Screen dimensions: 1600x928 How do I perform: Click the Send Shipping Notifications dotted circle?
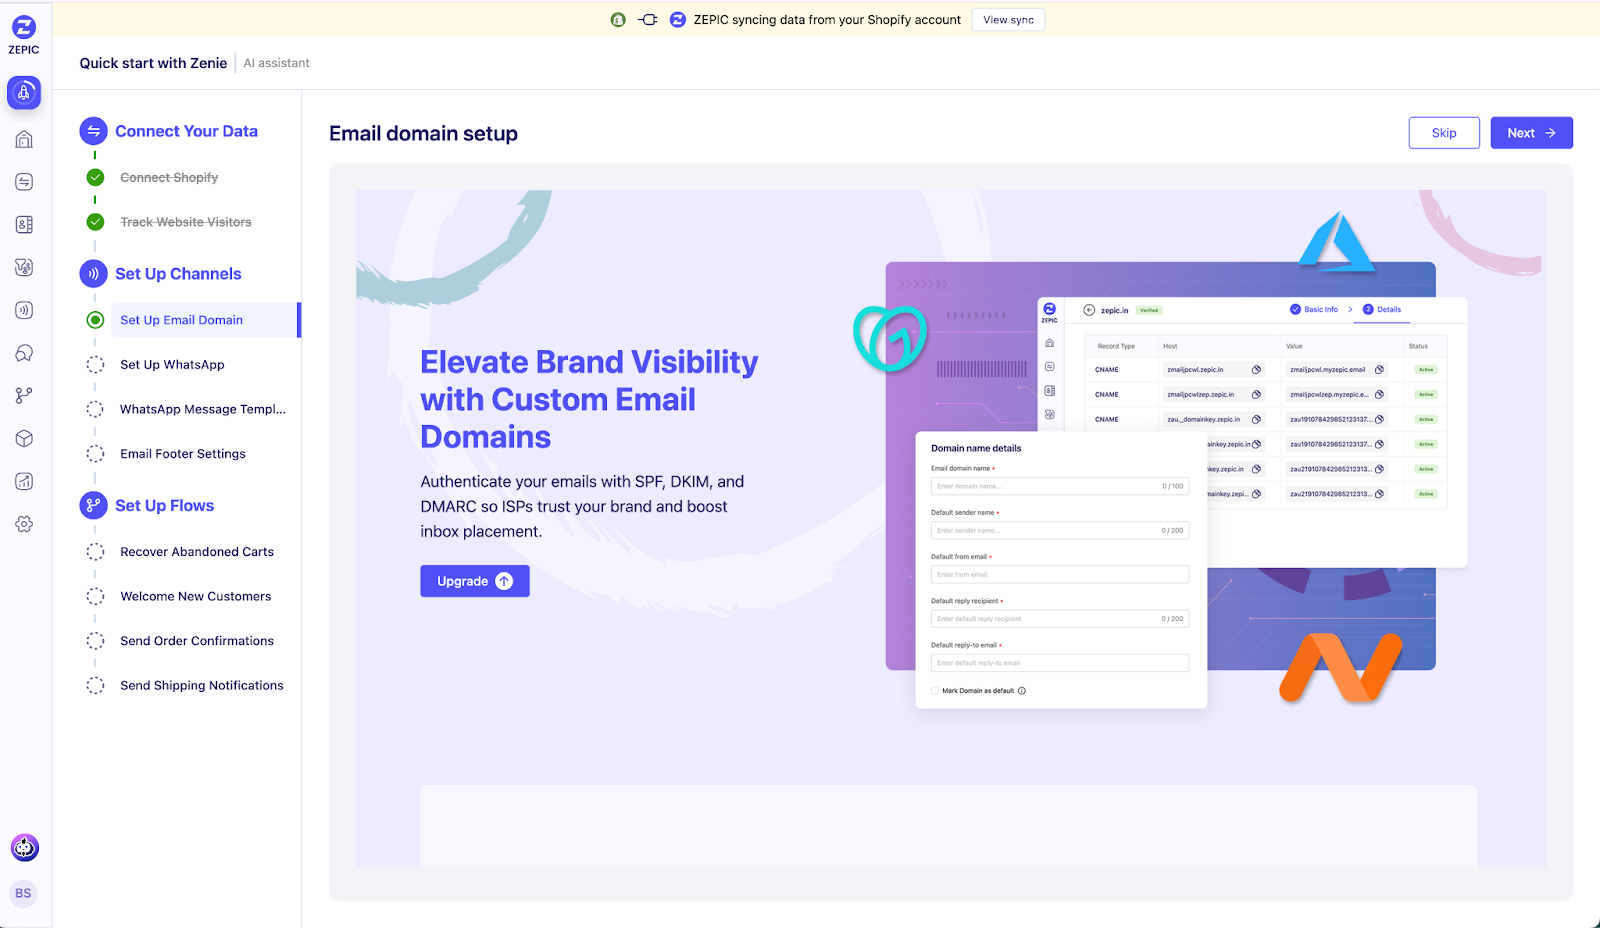coord(95,686)
